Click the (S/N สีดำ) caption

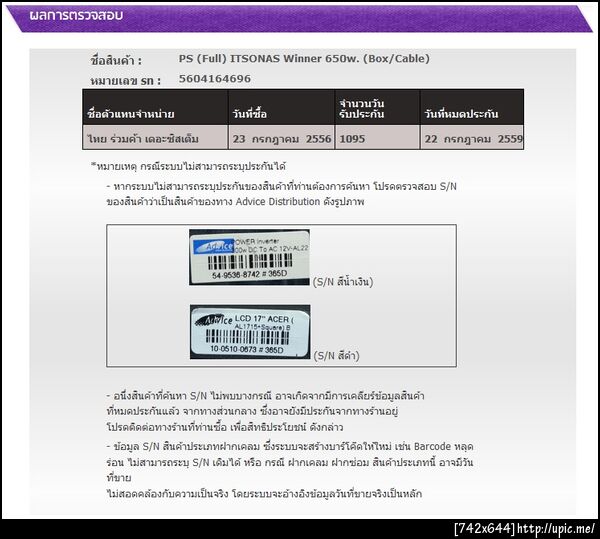(x=336, y=356)
